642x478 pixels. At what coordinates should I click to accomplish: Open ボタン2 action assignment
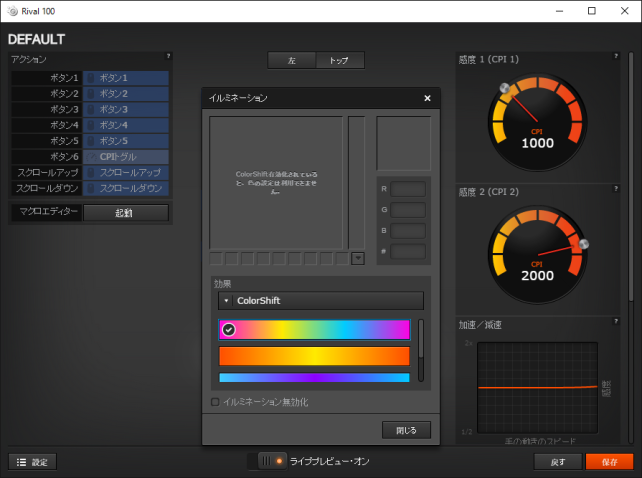click(x=126, y=94)
